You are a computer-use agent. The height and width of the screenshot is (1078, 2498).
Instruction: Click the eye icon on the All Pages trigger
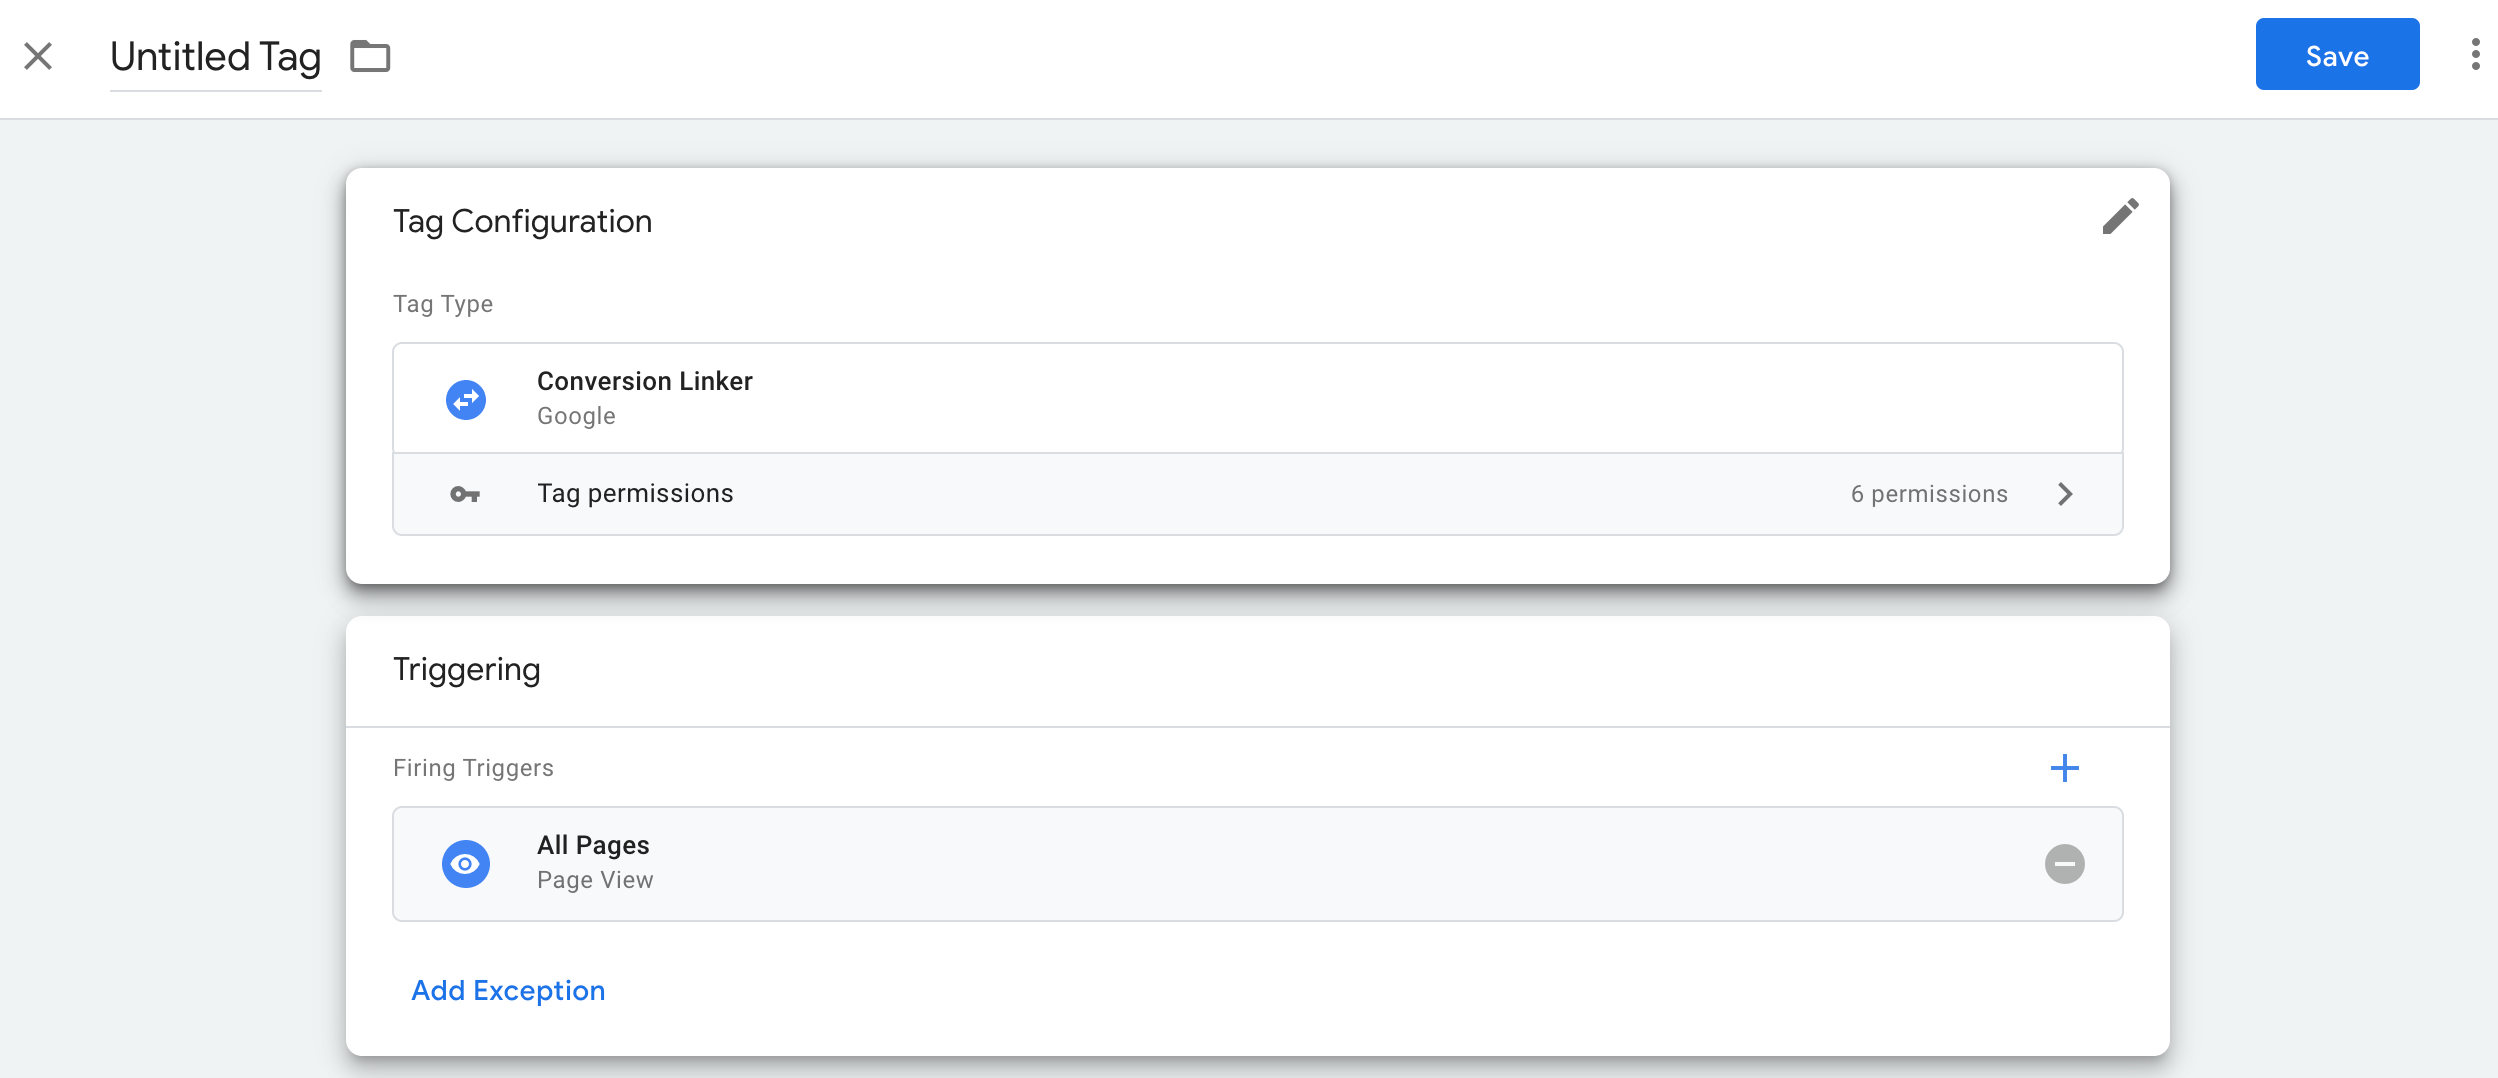[x=465, y=862]
